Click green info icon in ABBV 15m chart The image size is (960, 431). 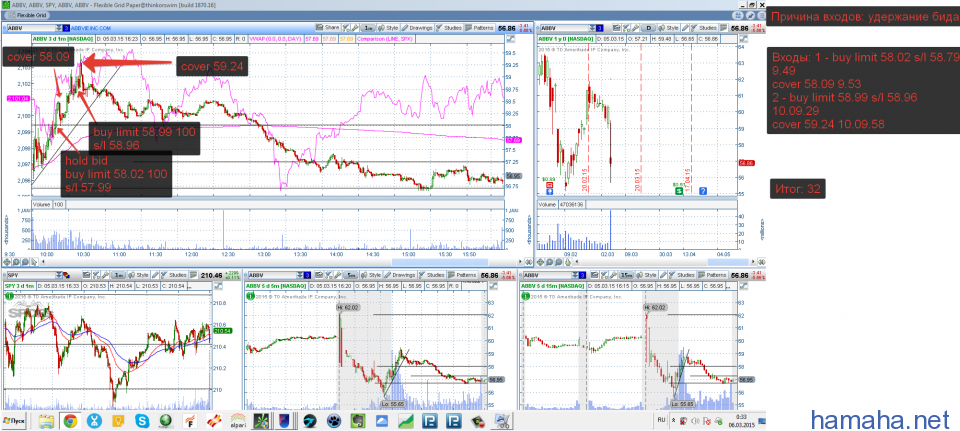point(526,294)
